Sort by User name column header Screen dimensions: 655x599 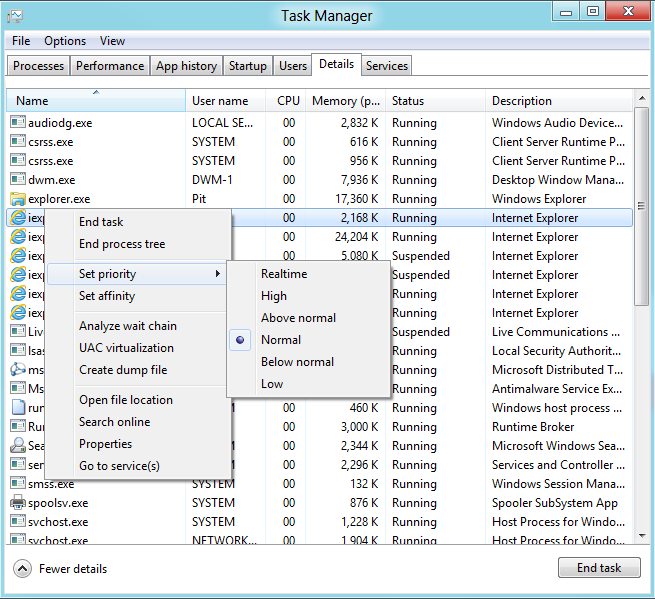pyautogui.click(x=226, y=101)
